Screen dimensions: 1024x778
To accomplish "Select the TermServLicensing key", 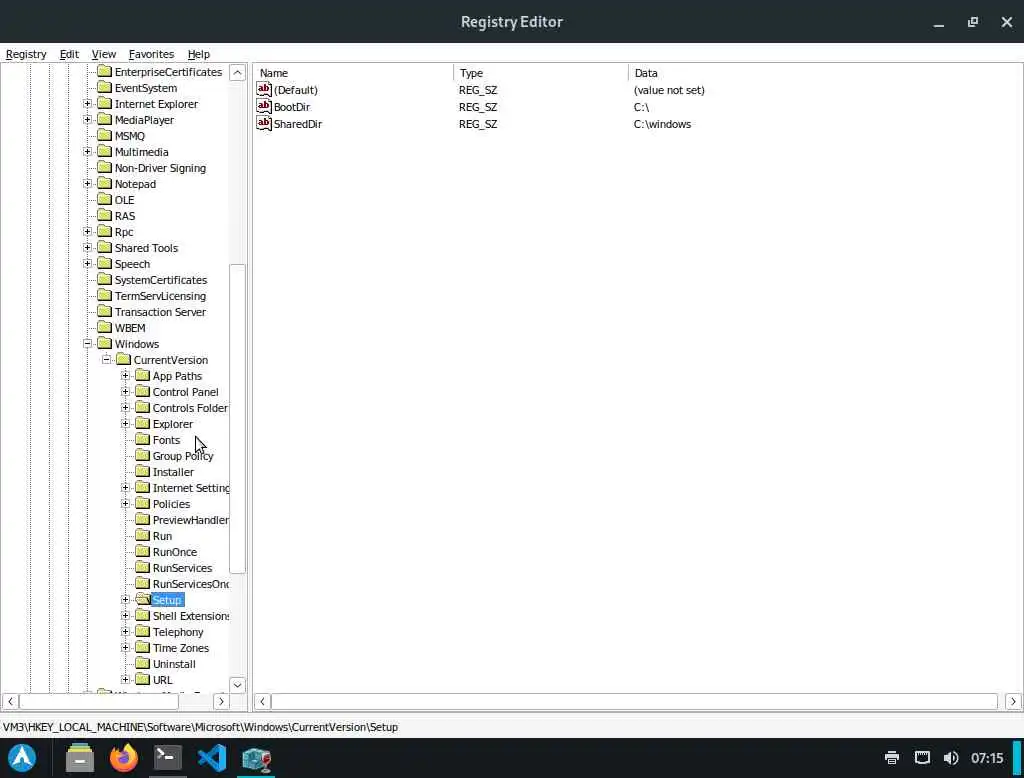I will point(160,296).
